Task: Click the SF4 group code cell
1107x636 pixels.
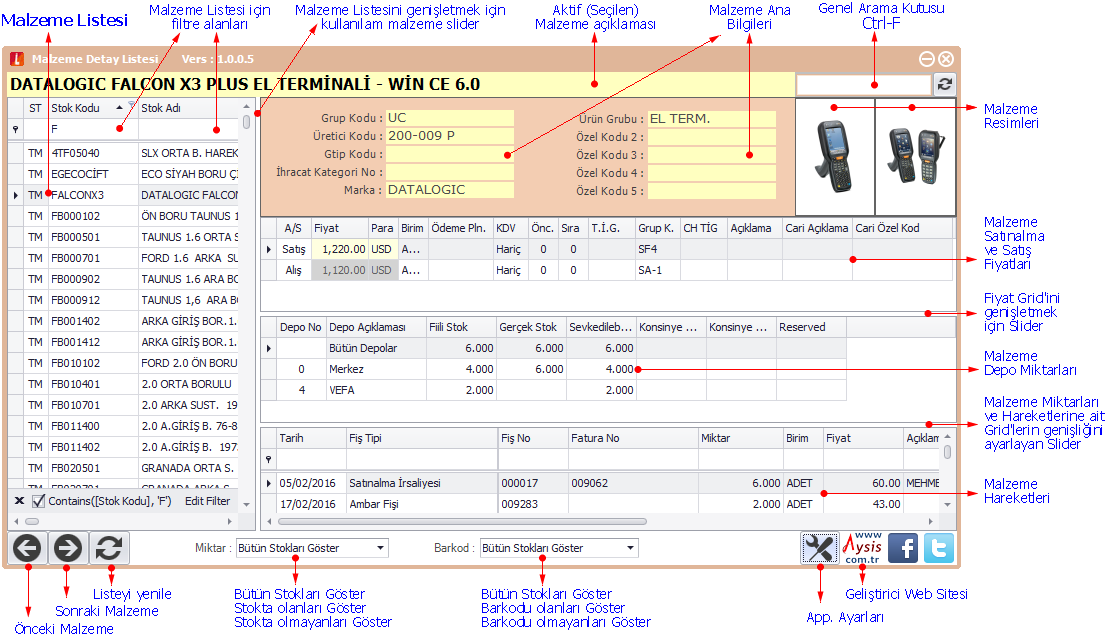Action: click(657, 249)
